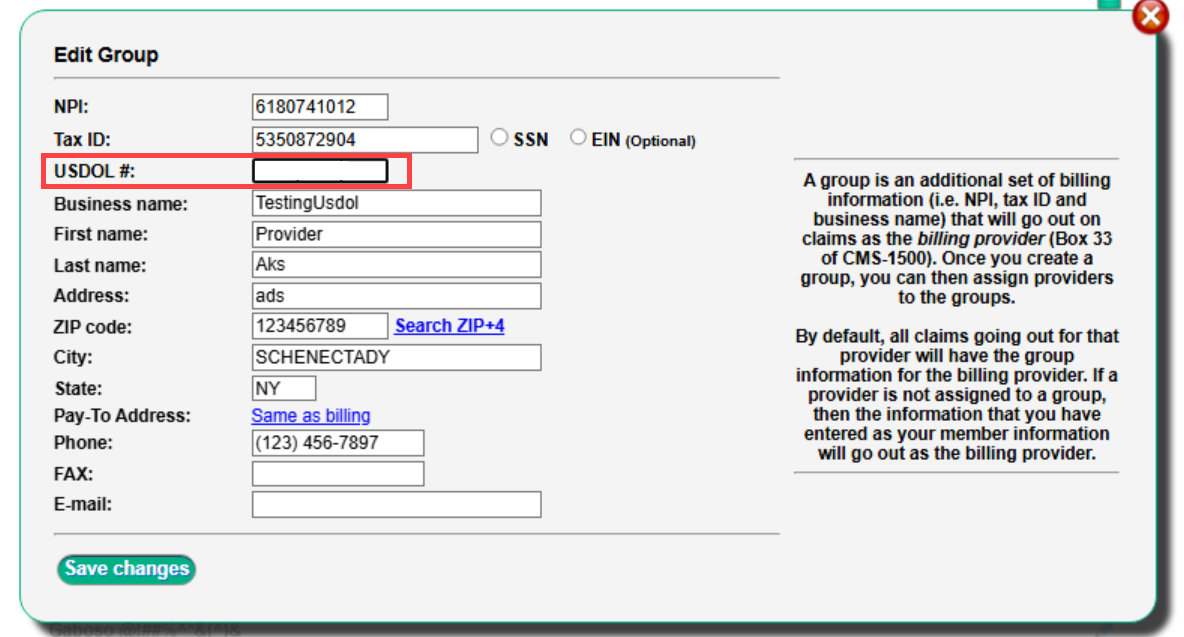Screen dimensions: 1184x637
Task: Close the Edit Group dialog
Action: click(x=1150, y=17)
